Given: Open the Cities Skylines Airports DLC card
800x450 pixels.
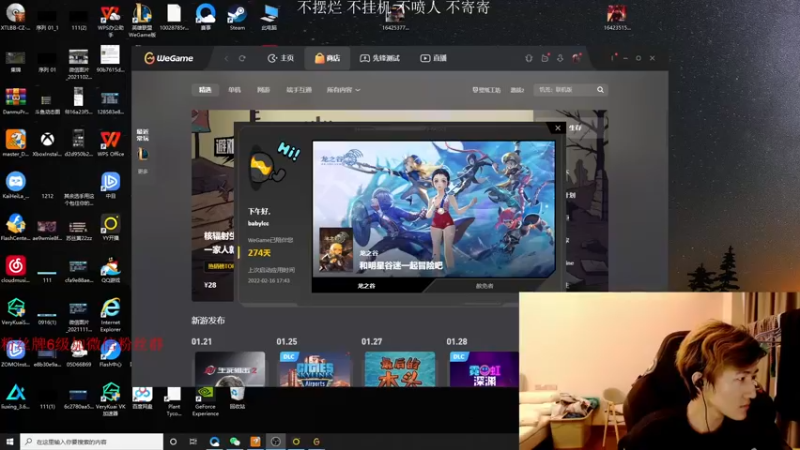Looking at the screenshot, I should (315, 369).
